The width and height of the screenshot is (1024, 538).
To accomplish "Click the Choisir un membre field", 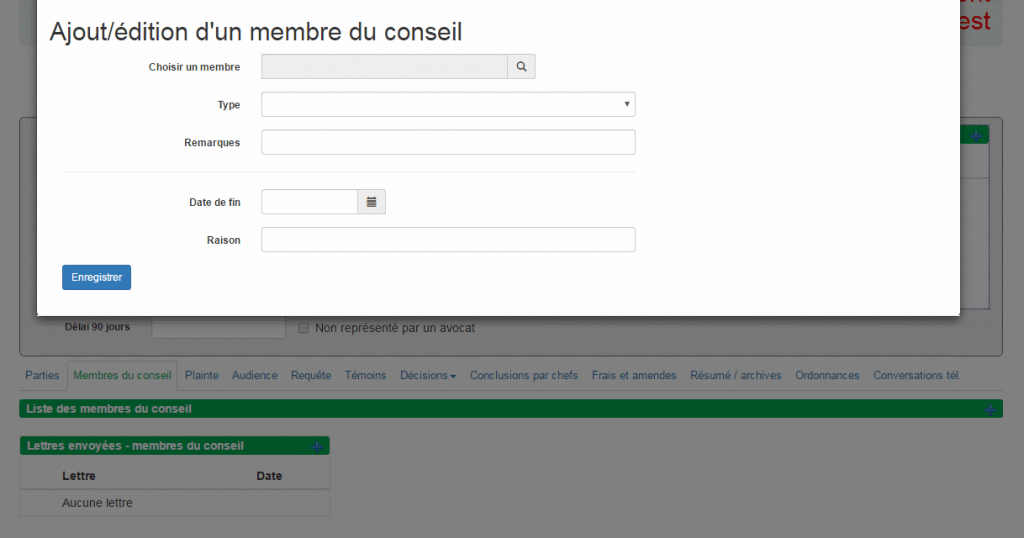I will pyautogui.click(x=384, y=67).
